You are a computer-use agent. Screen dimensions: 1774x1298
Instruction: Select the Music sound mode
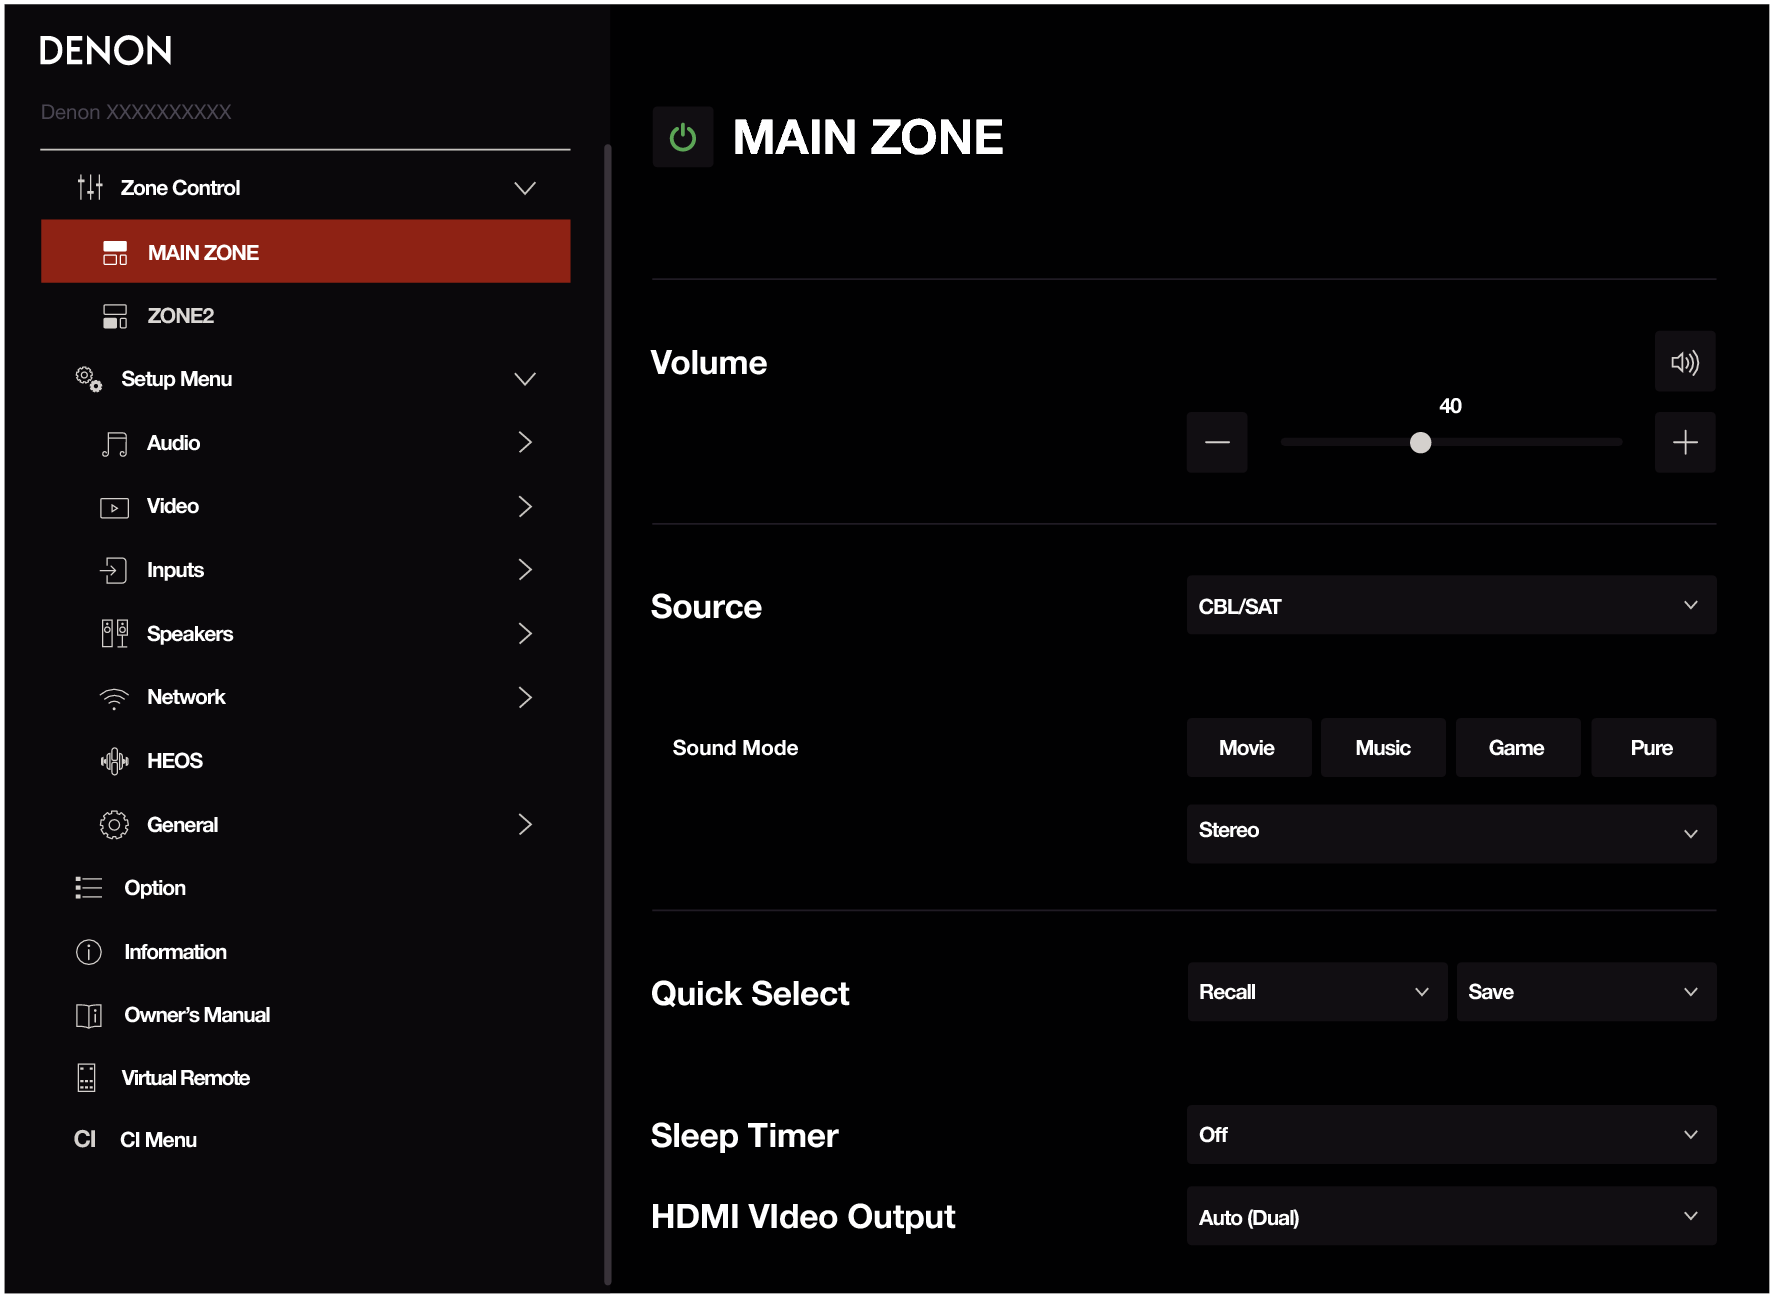tap(1383, 748)
